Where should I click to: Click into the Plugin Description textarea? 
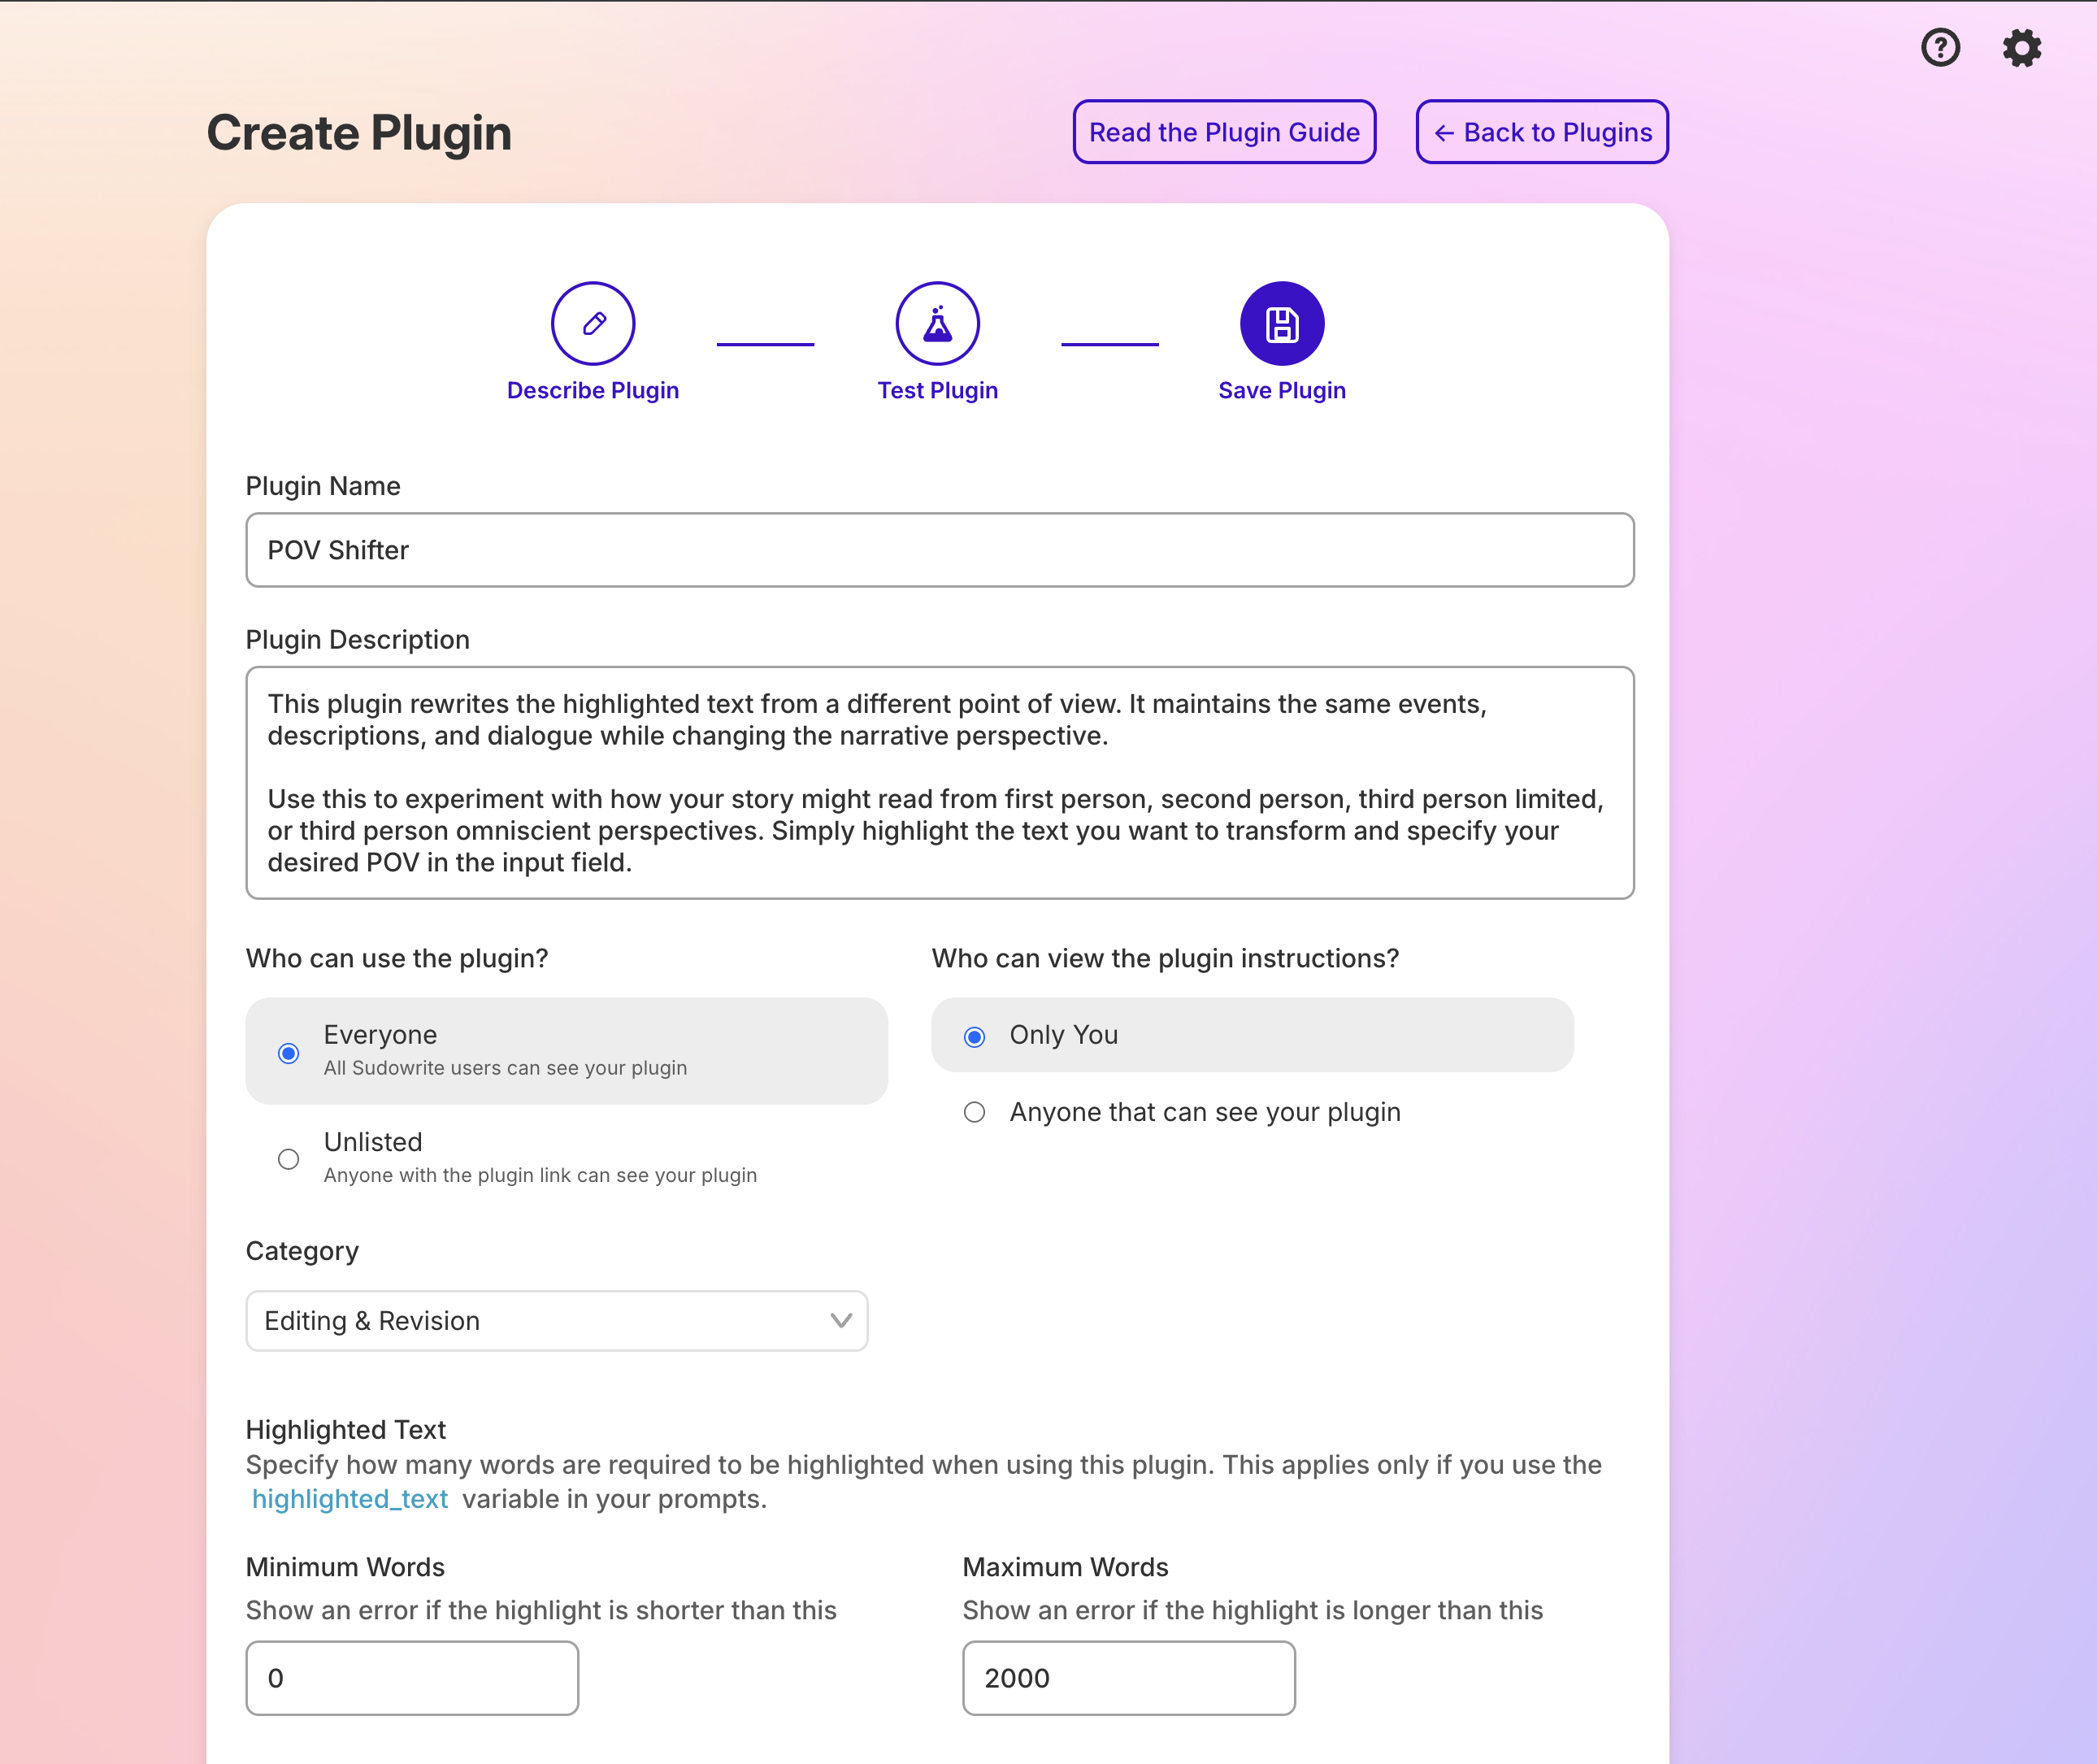(x=939, y=782)
